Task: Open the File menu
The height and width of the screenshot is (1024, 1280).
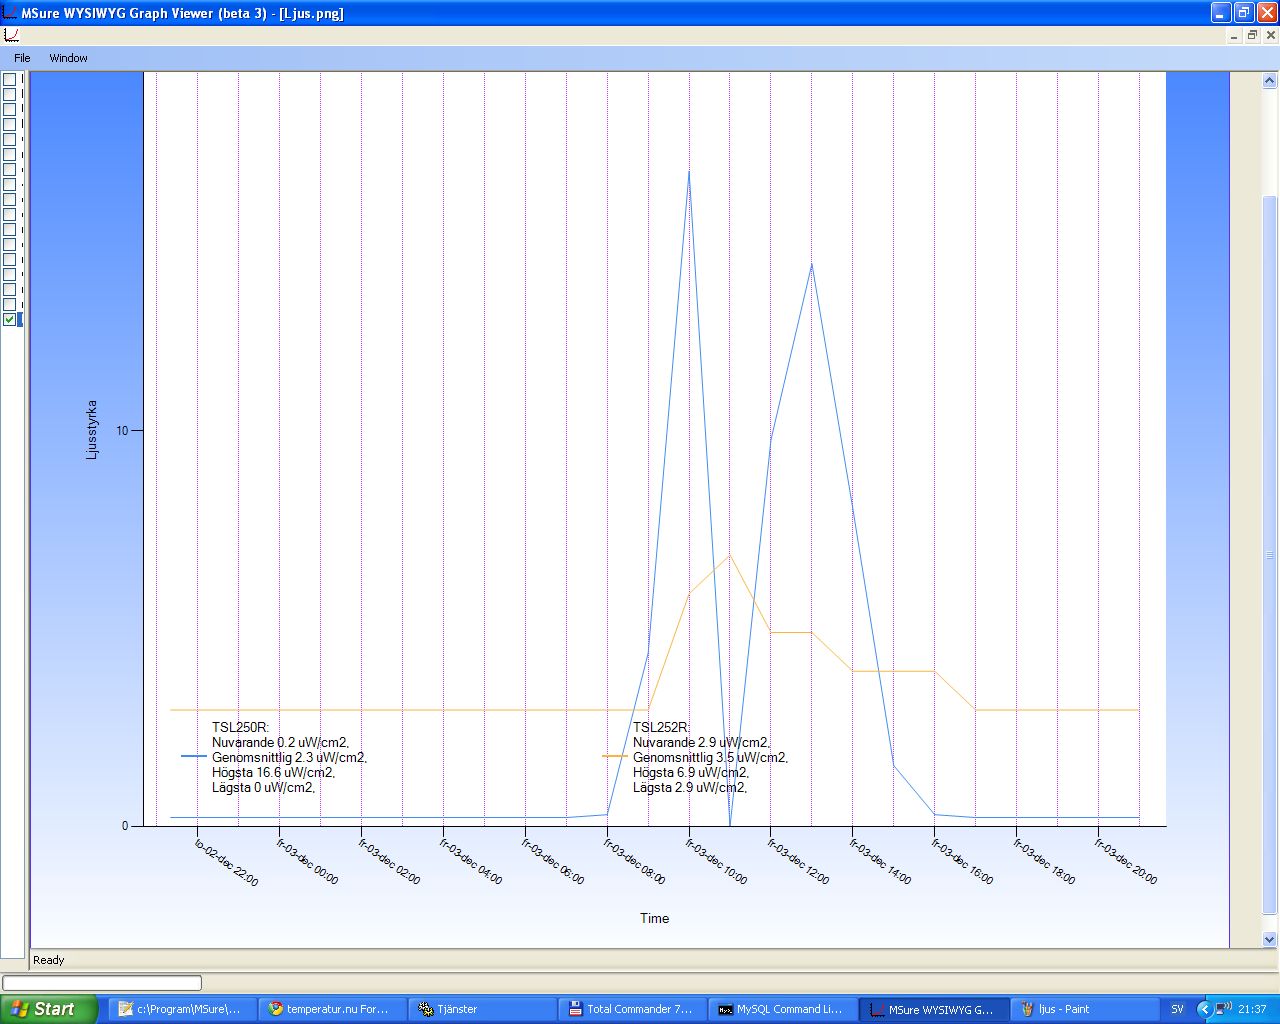Action: click(22, 58)
